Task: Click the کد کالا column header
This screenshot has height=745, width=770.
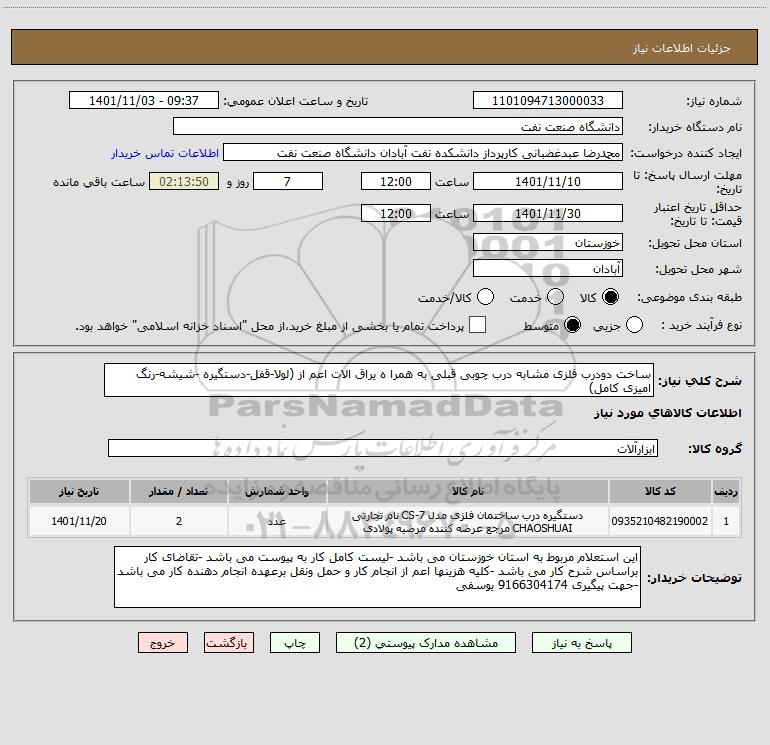Action: pos(660,491)
